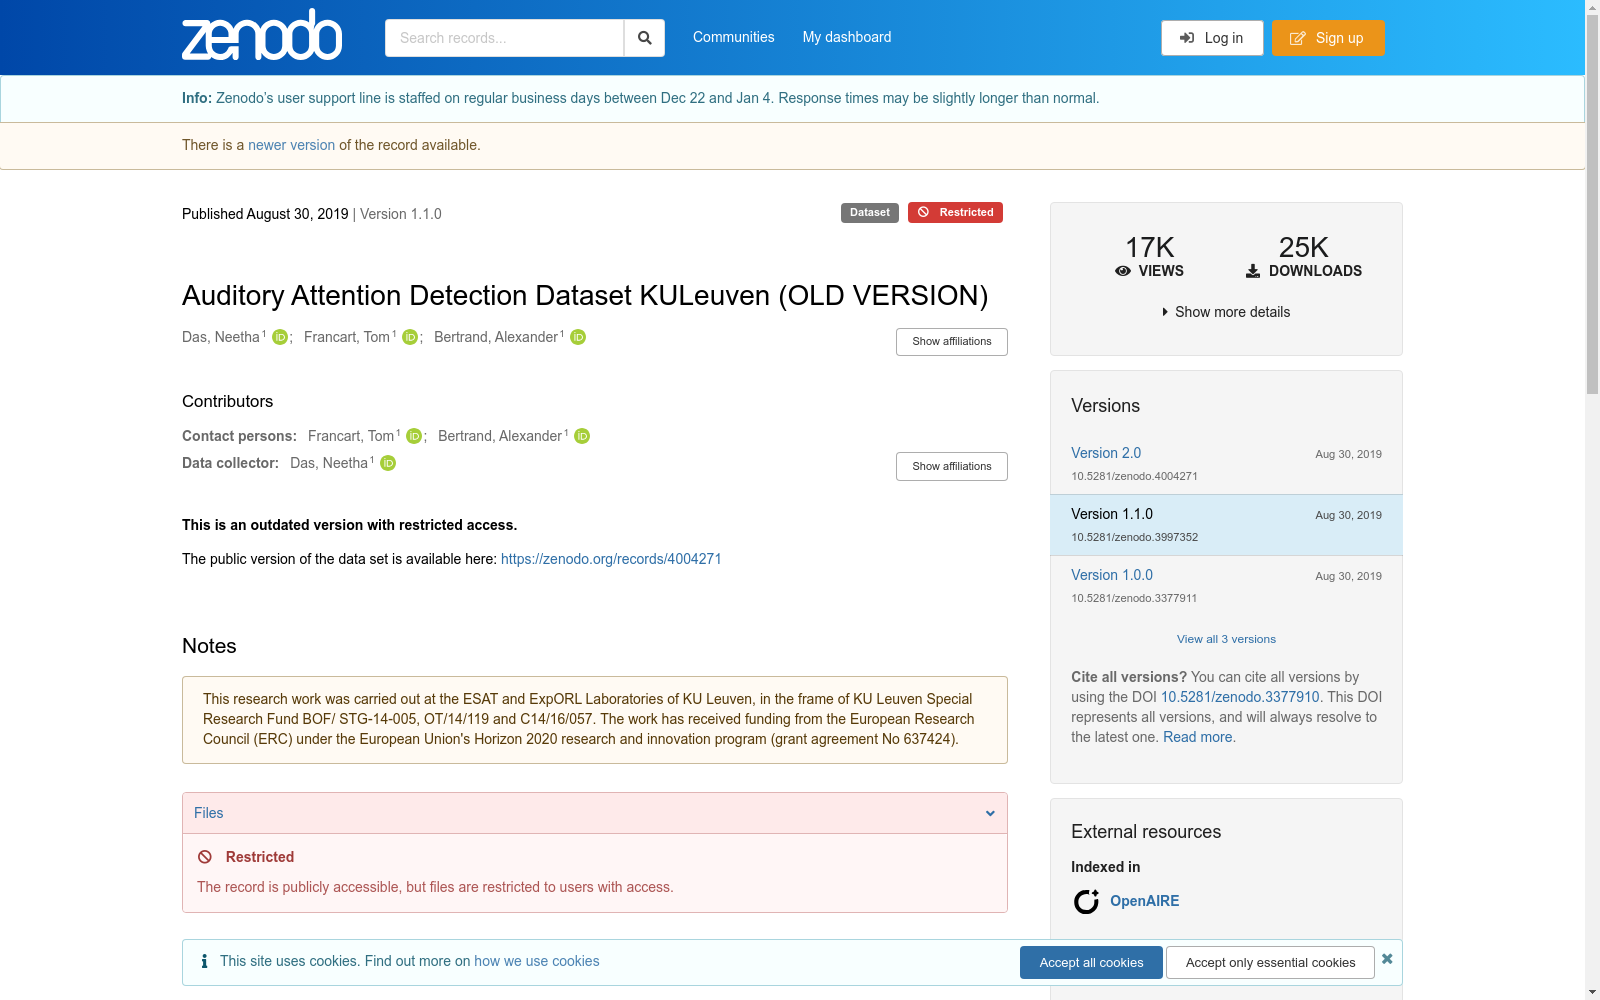Image resolution: width=1600 pixels, height=1000 pixels.
Task: Open contact person Bertrand's ORCID icon
Action: tap(582, 437)
